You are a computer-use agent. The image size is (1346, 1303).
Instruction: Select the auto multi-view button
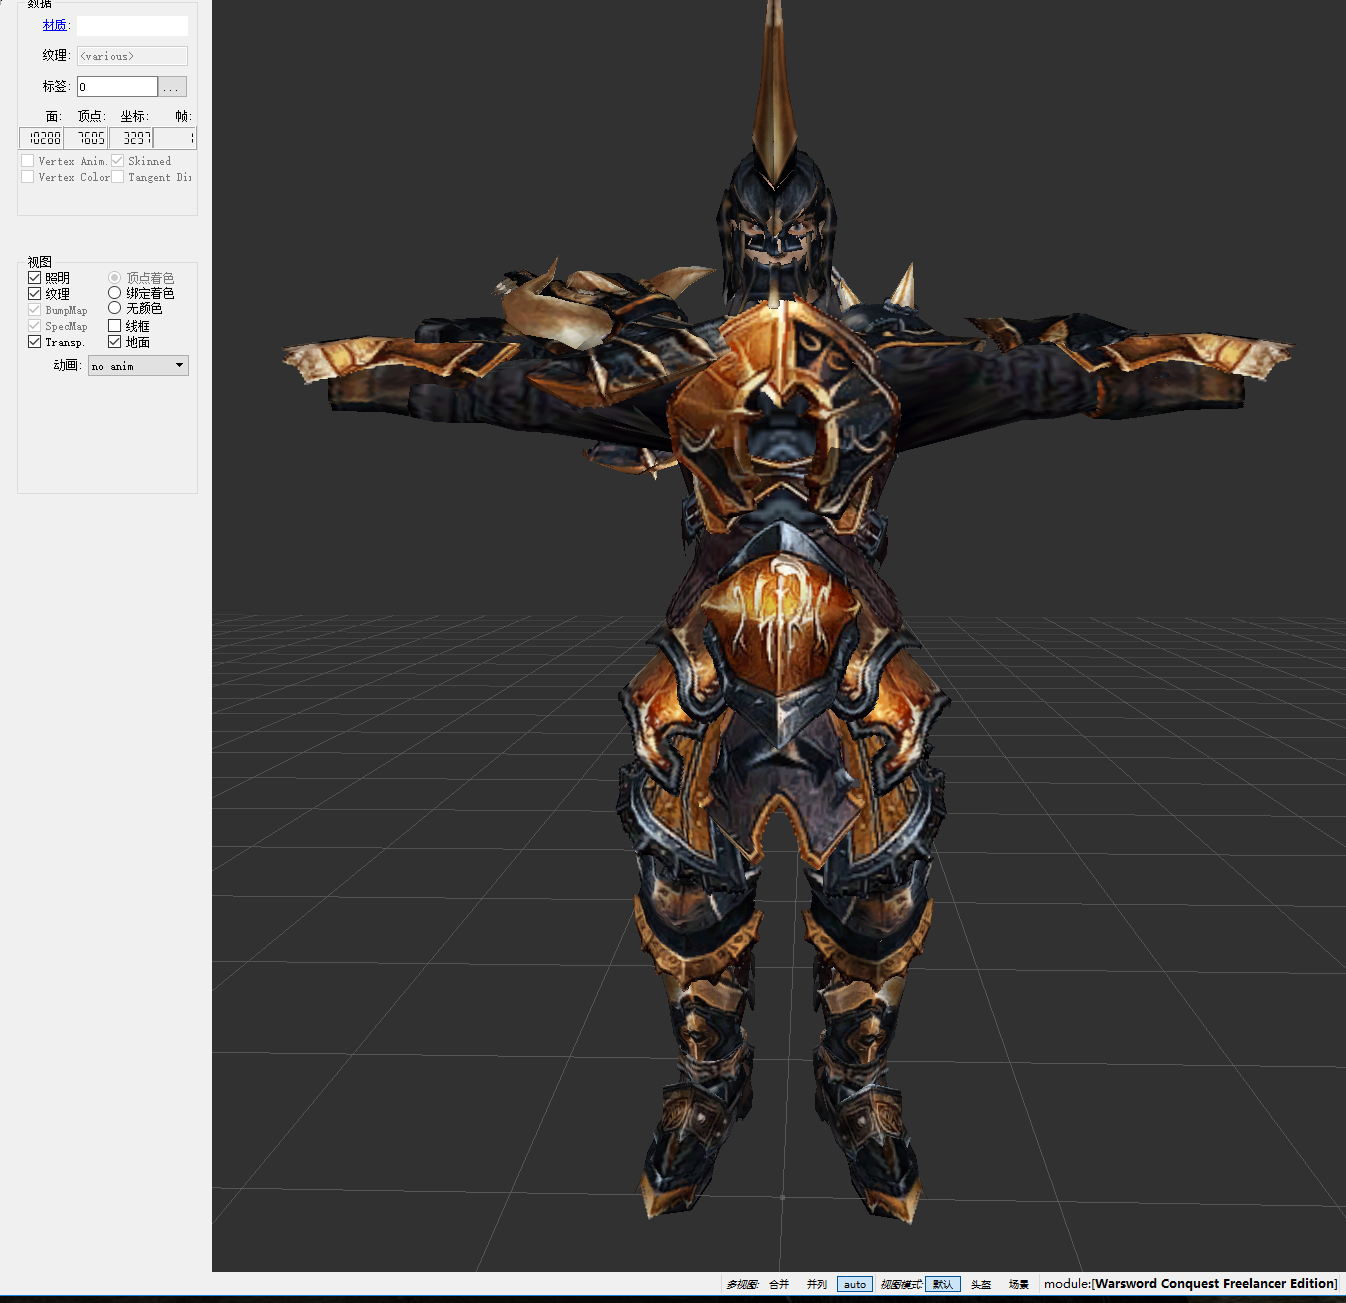(855, 1285)
